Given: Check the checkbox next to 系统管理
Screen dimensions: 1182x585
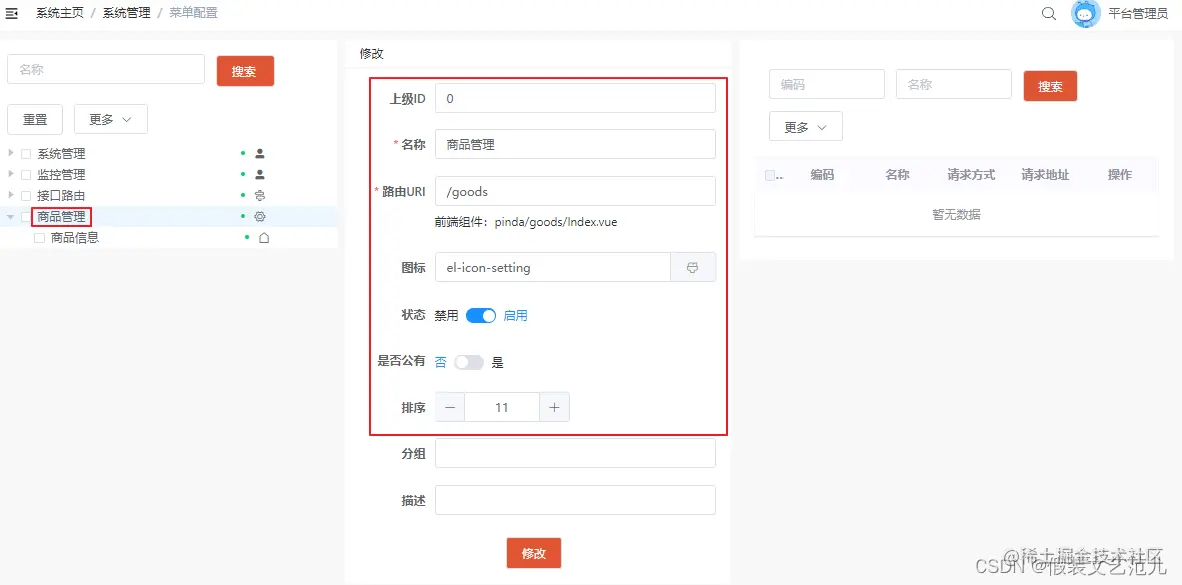Looking at the screenshot, I should point(26,153).
